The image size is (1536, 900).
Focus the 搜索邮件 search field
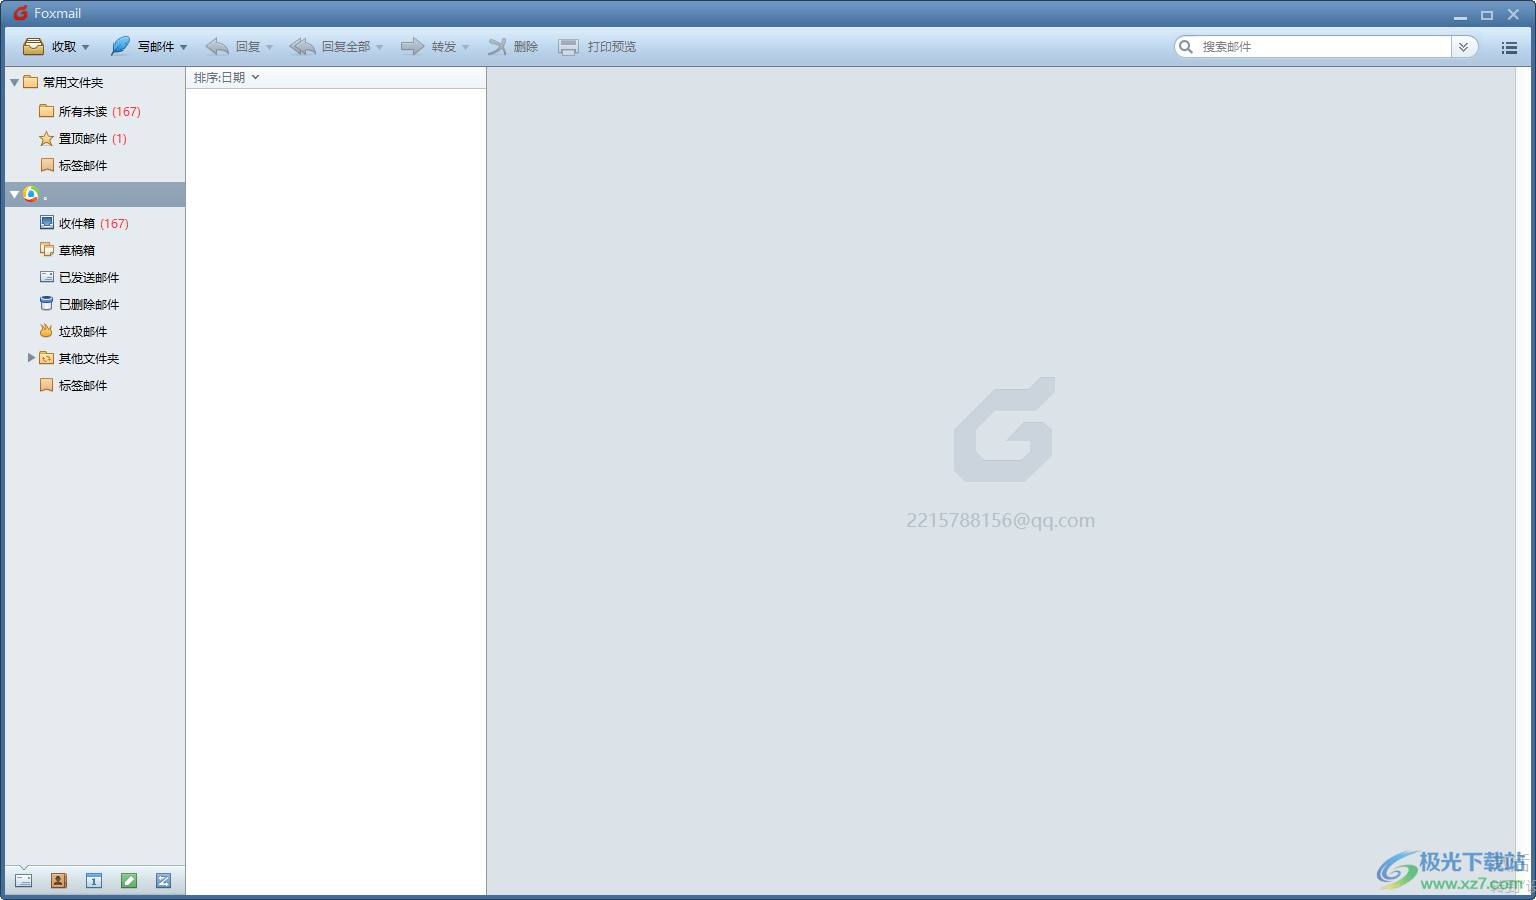click(x=1324, y=46)
